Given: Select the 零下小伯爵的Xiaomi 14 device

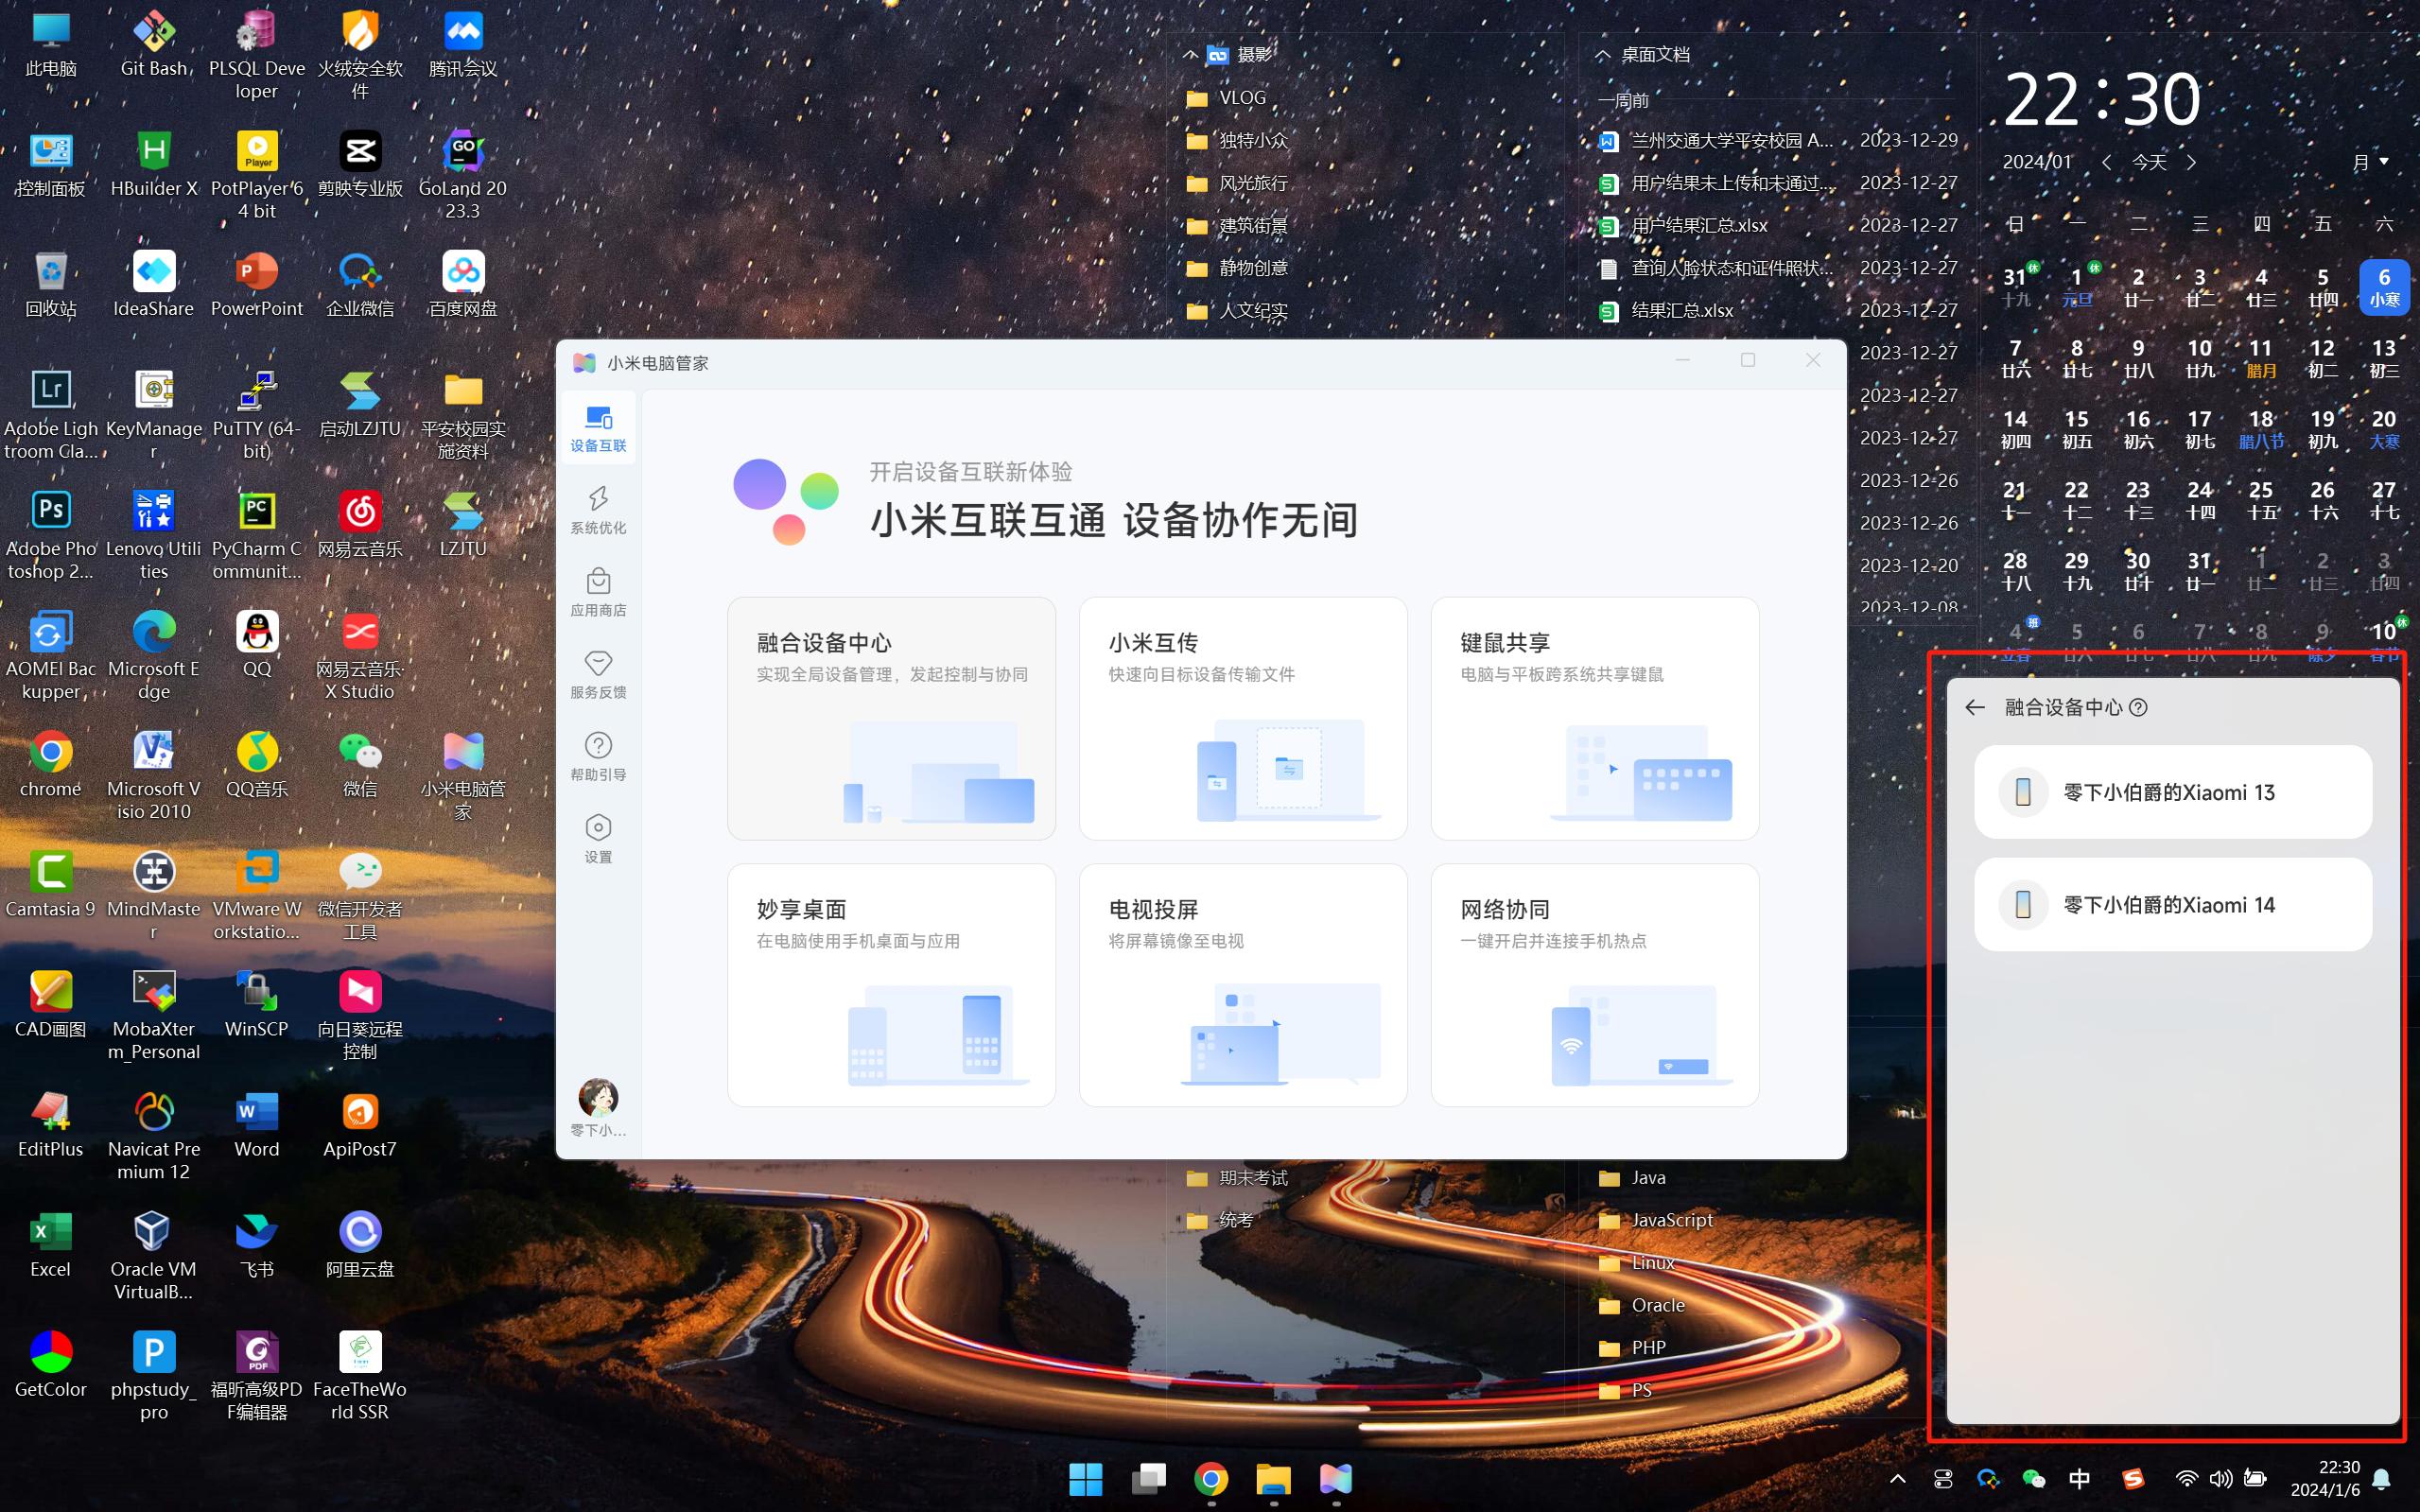Looking at the screenshot, I should tap(2172, 904).
